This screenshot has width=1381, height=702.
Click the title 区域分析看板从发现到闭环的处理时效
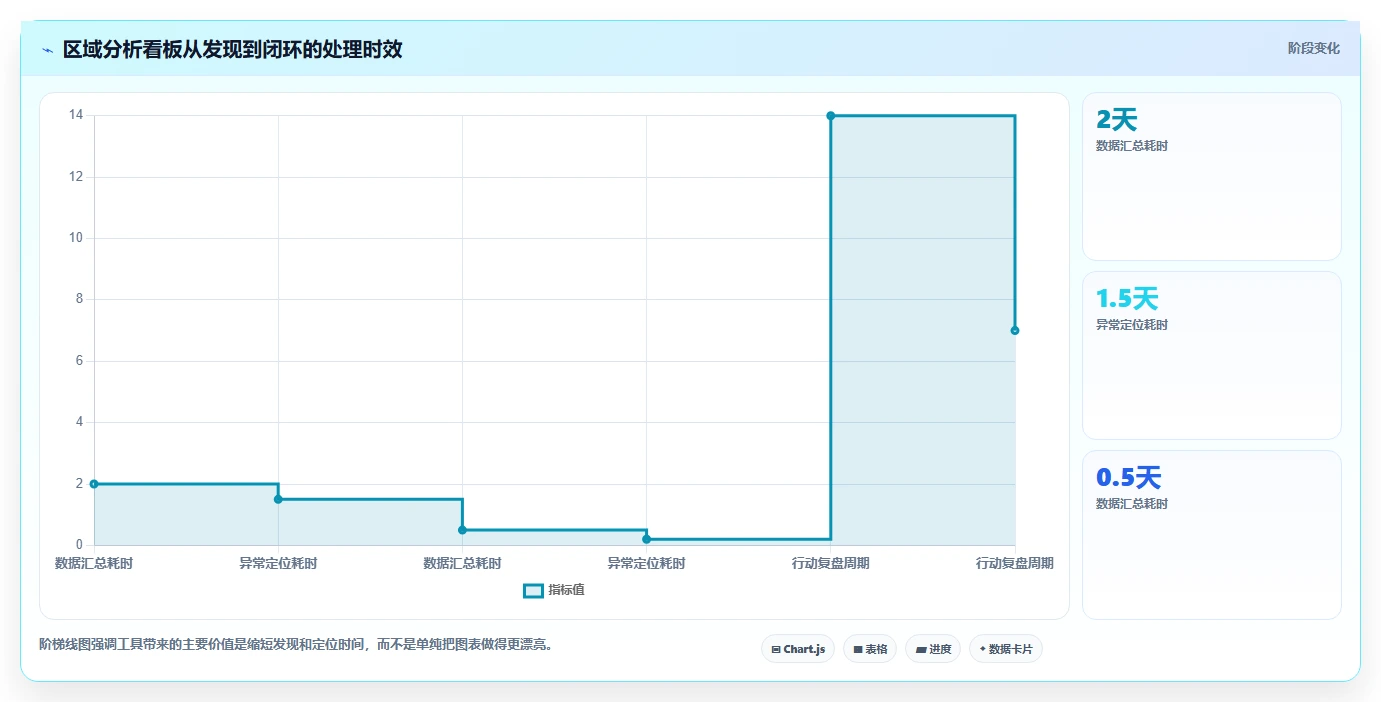(x=233, y=49)
